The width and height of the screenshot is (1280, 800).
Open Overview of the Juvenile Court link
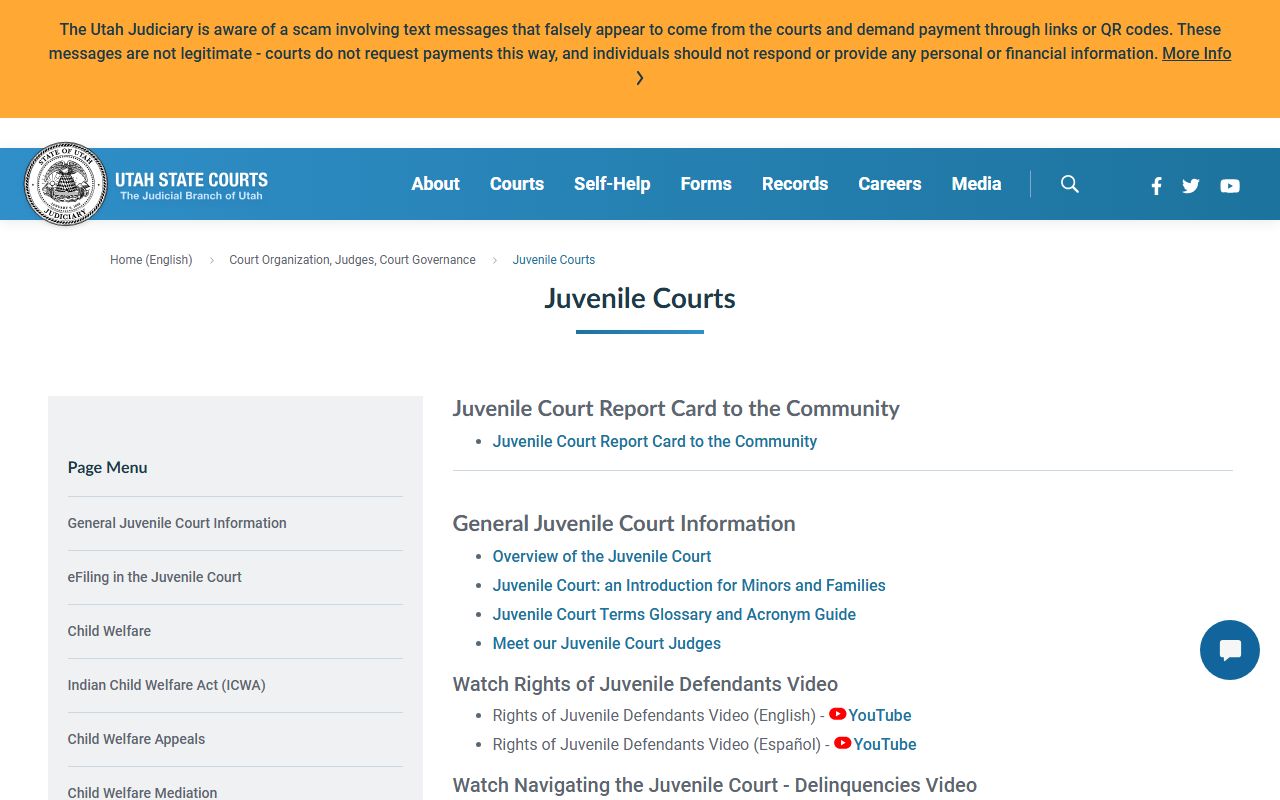[602, 557]
